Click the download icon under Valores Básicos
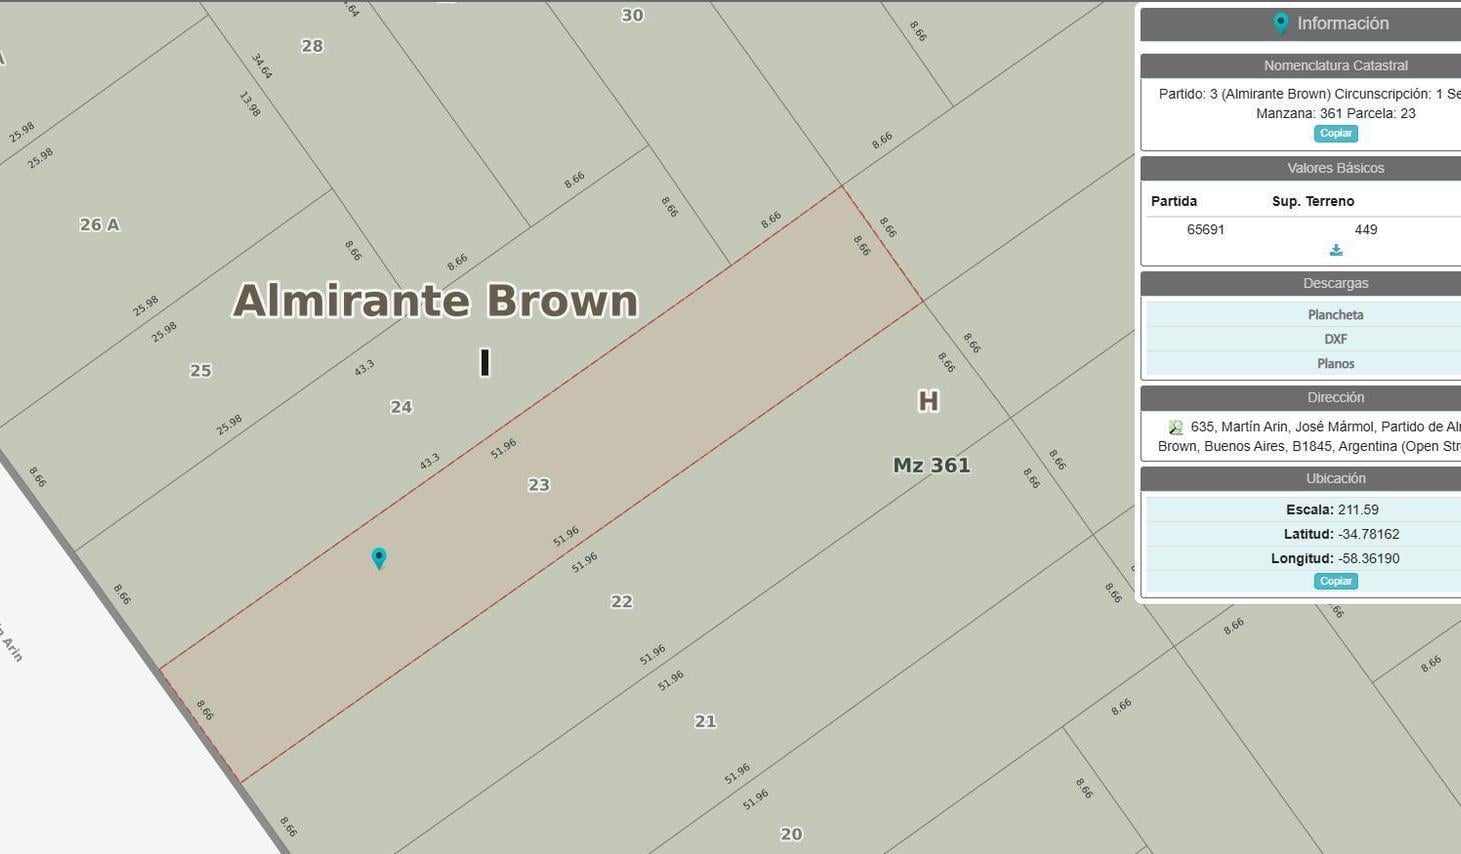 pos(1336,250)
